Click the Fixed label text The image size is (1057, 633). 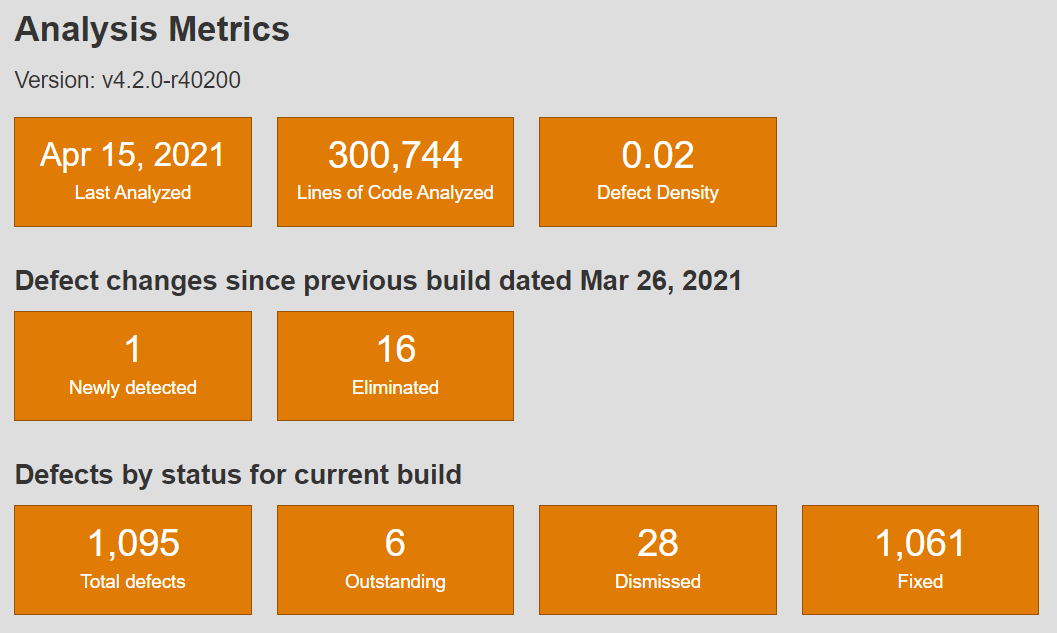tap(920, 581)
